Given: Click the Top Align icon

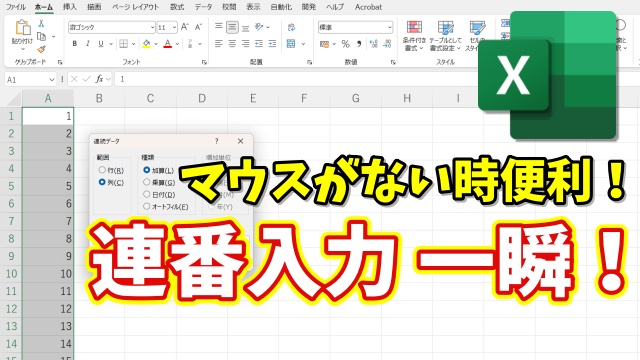Looking at the screenshot, I should [x=219, y=27].
